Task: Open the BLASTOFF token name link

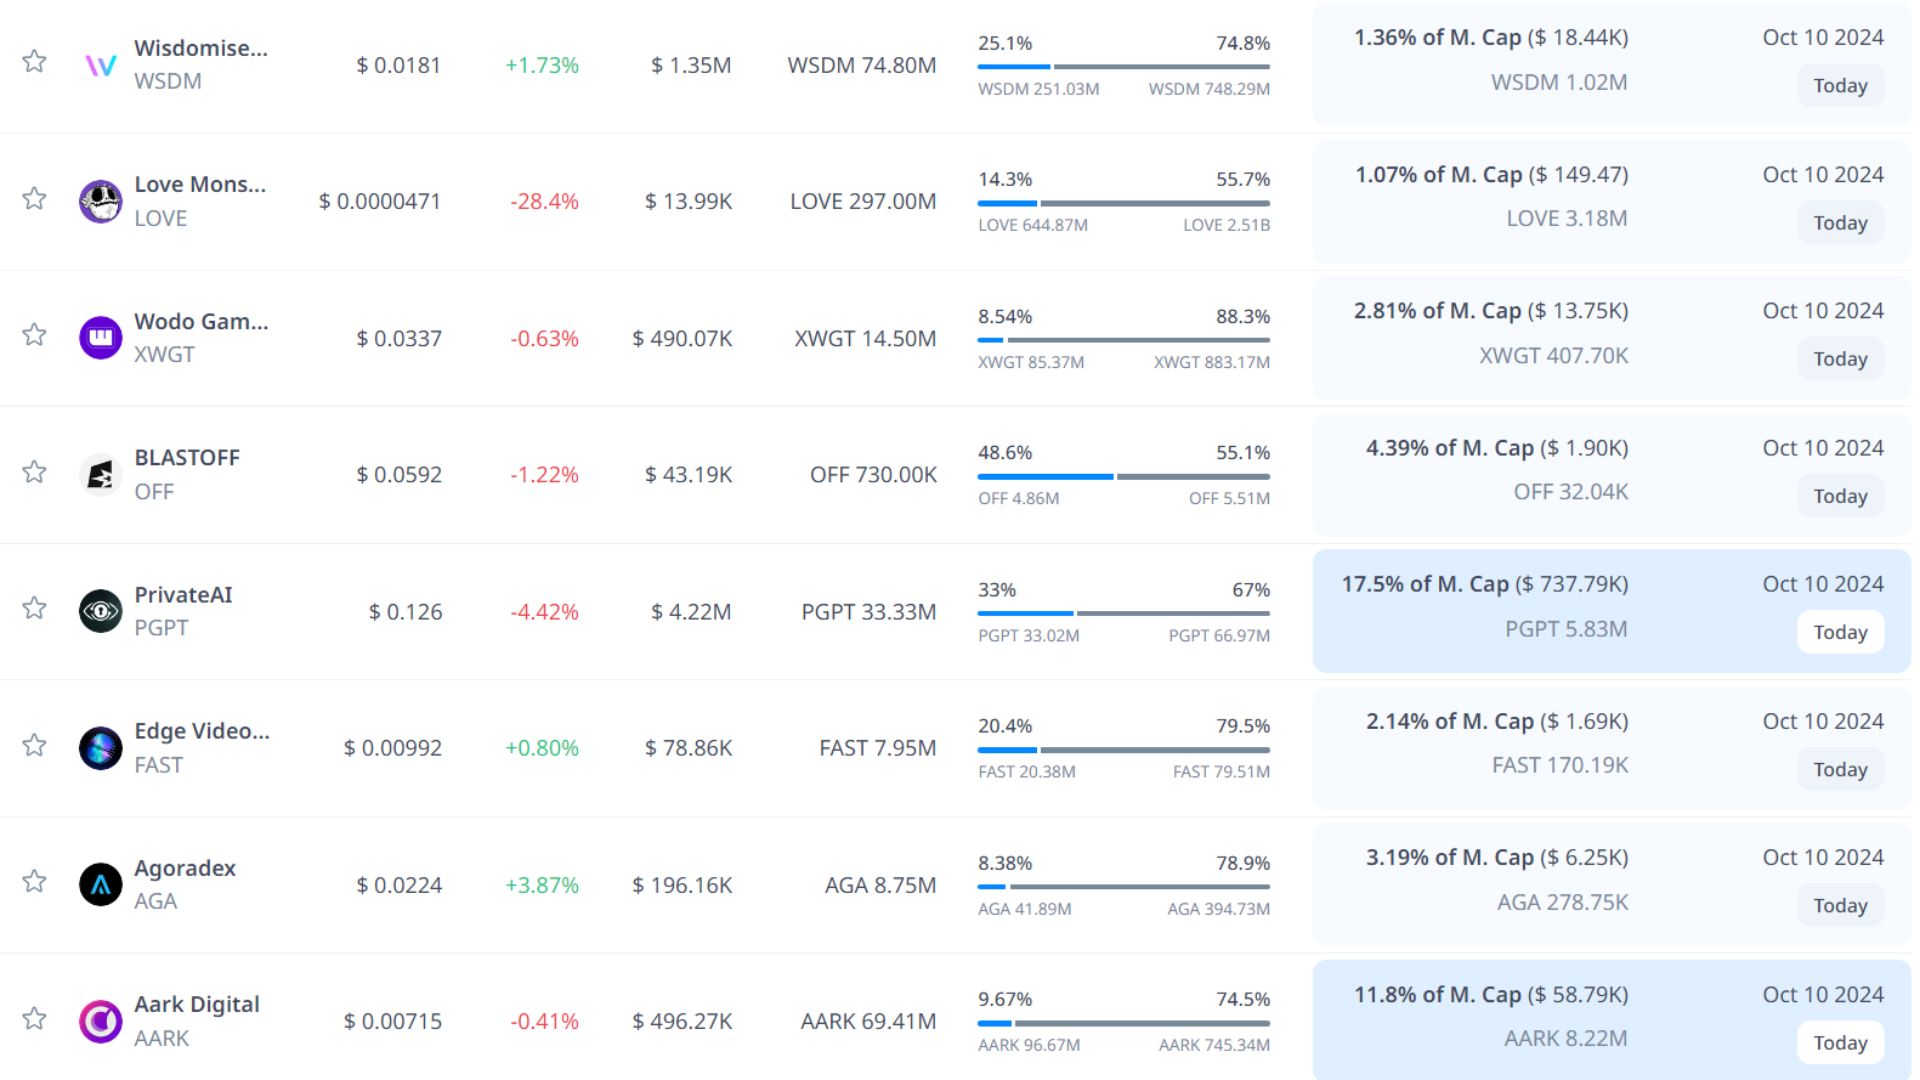Action: tap(187, 458)
